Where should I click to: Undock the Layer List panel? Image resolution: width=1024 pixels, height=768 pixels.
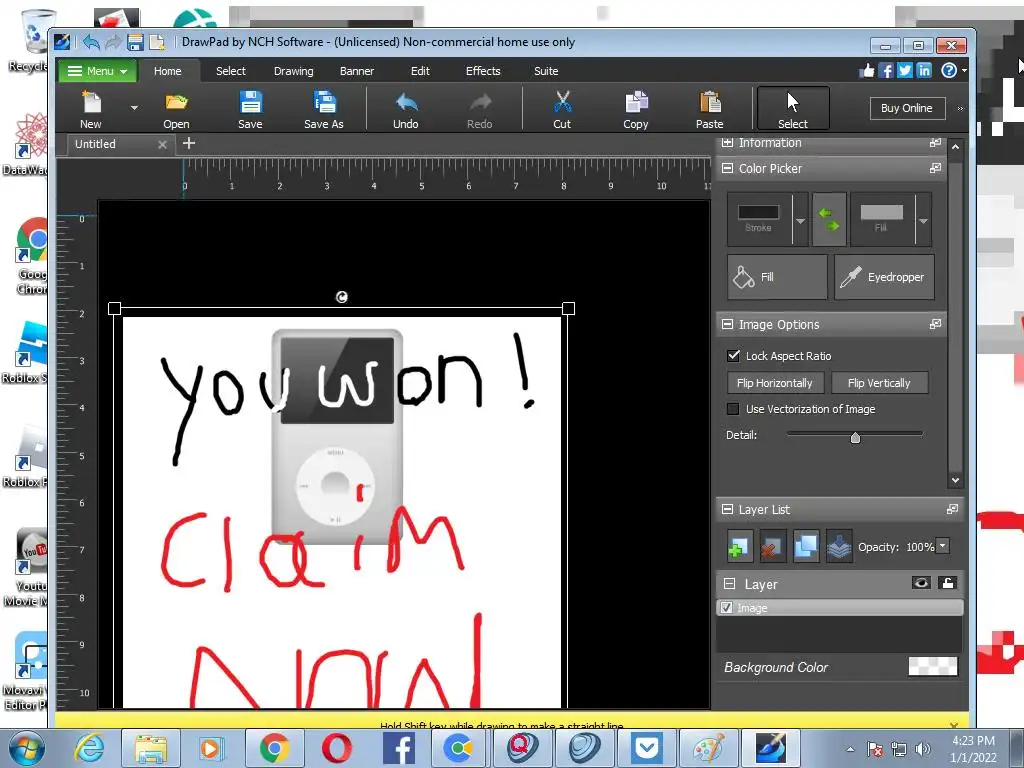coord(952,509)
